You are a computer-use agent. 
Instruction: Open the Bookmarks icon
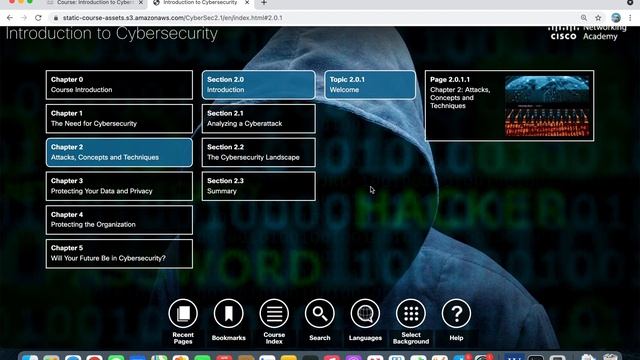pyautogui.click(x=229, y=313)
